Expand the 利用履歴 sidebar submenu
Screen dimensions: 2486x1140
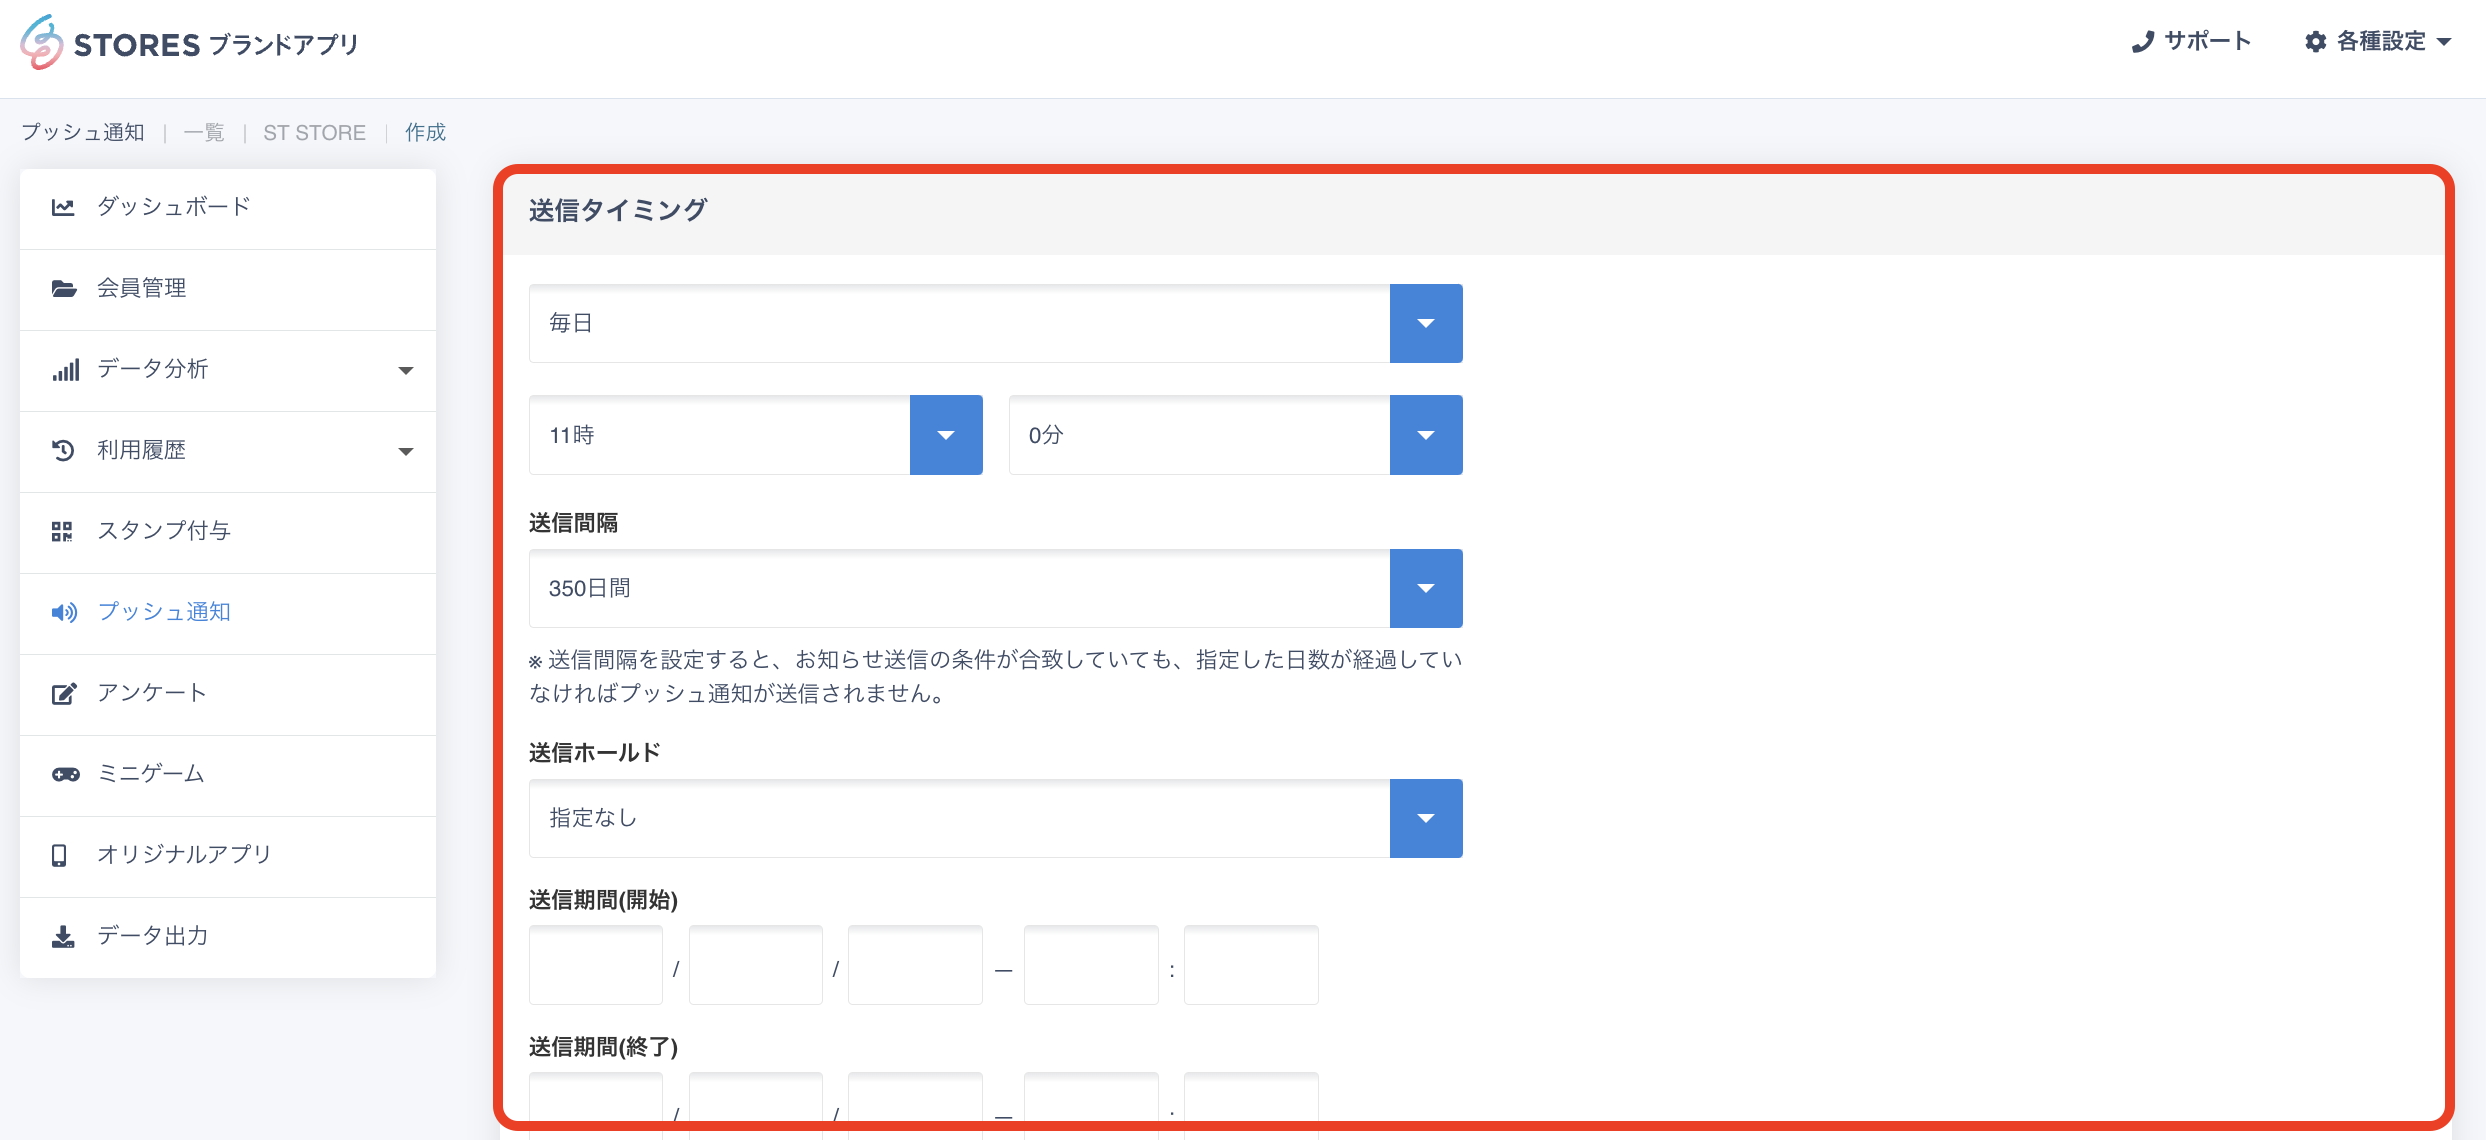pos(405,451)
